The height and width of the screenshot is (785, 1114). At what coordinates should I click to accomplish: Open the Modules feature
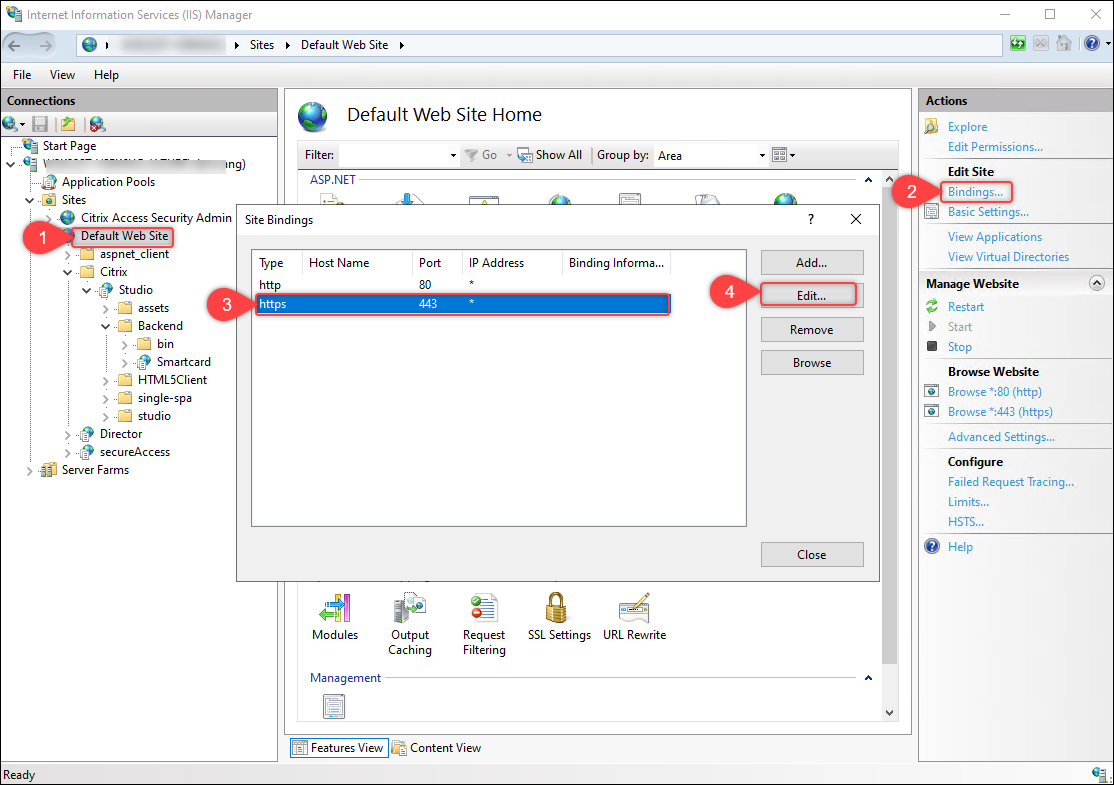pyautogui.click(x=335, y=615)
